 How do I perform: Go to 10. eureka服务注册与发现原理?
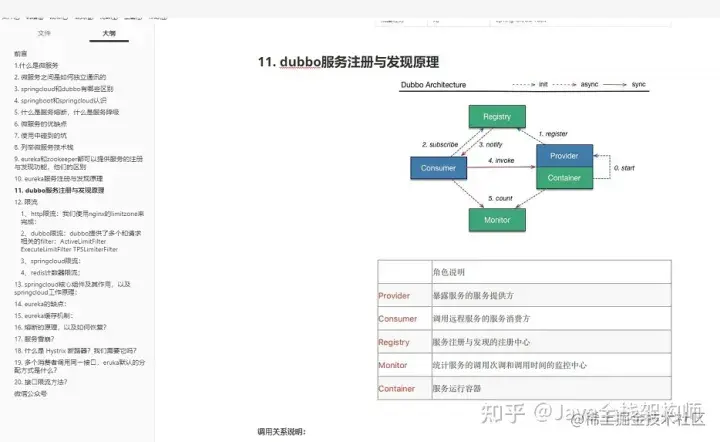pos(58,179)
